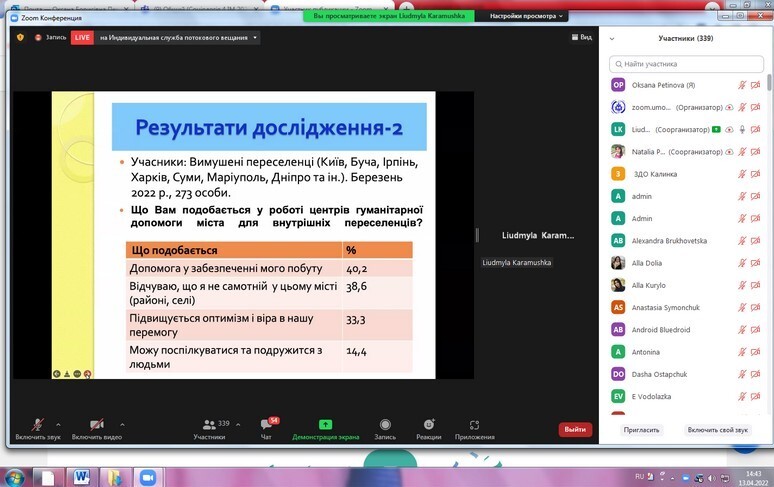This screenshot has height=487, width=774.
Task: Open the Zoom icon in the taskbar
Action: (x=147, y=477)
